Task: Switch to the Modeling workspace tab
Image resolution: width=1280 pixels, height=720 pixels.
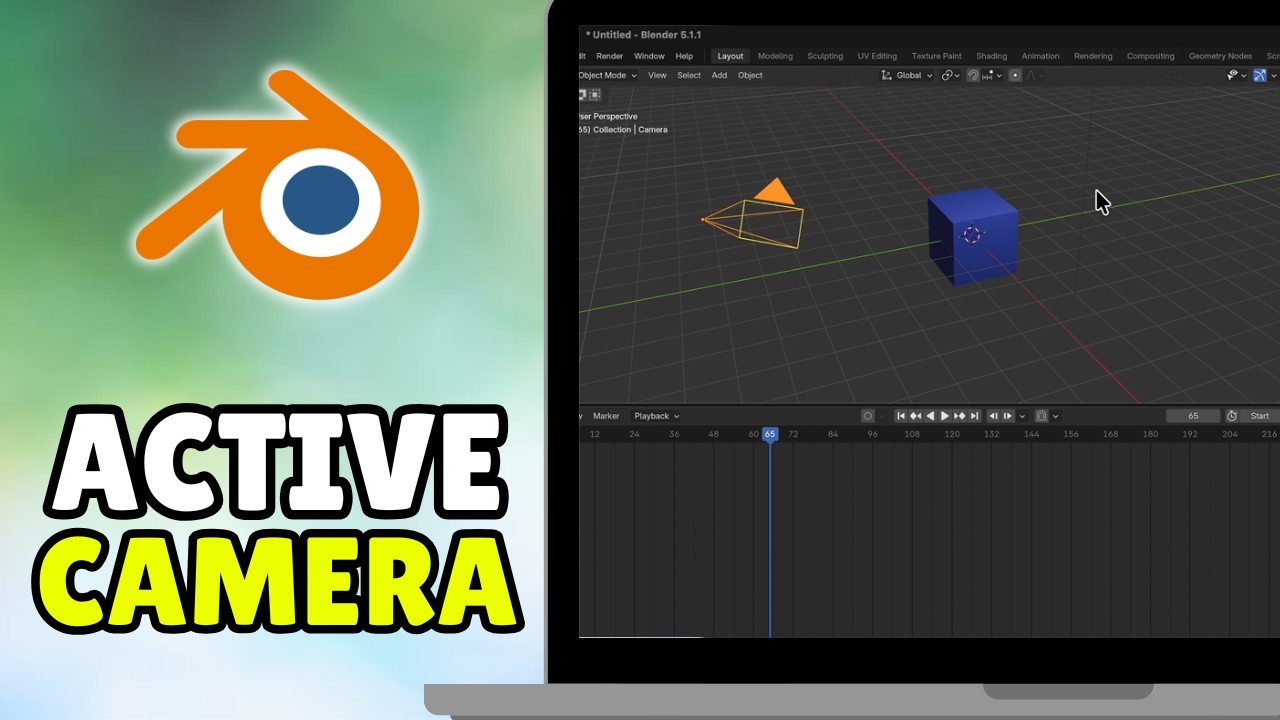Action: [x=775, y=56]
